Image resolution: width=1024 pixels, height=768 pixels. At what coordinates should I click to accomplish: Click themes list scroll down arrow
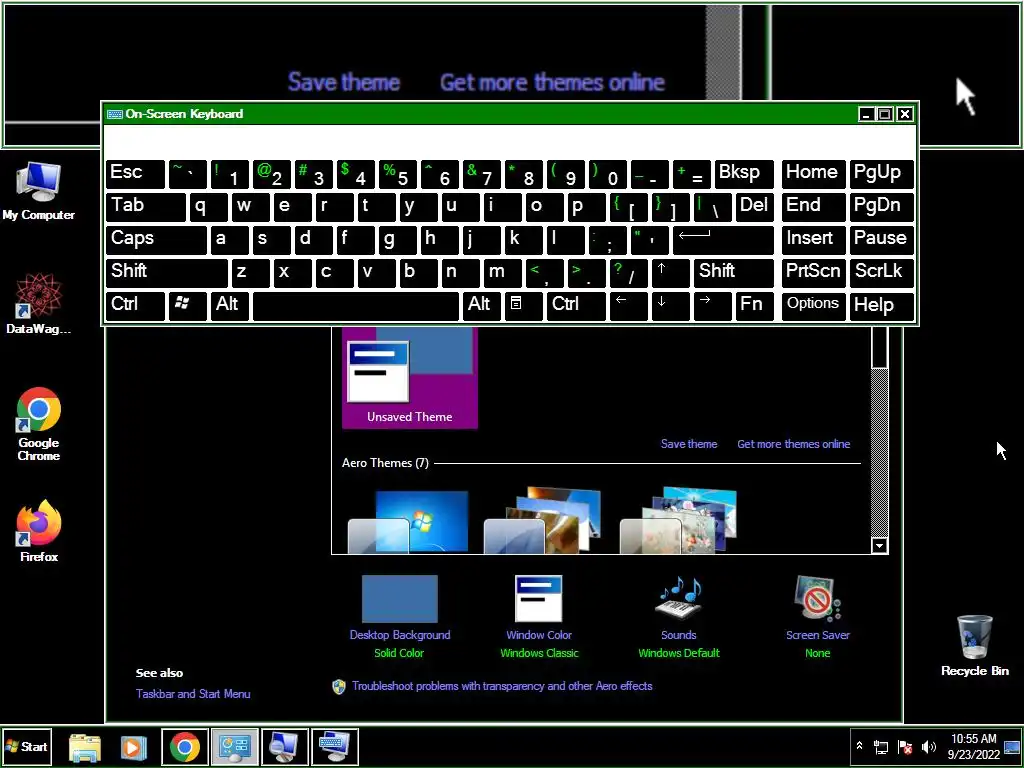[x=880, y=546]
